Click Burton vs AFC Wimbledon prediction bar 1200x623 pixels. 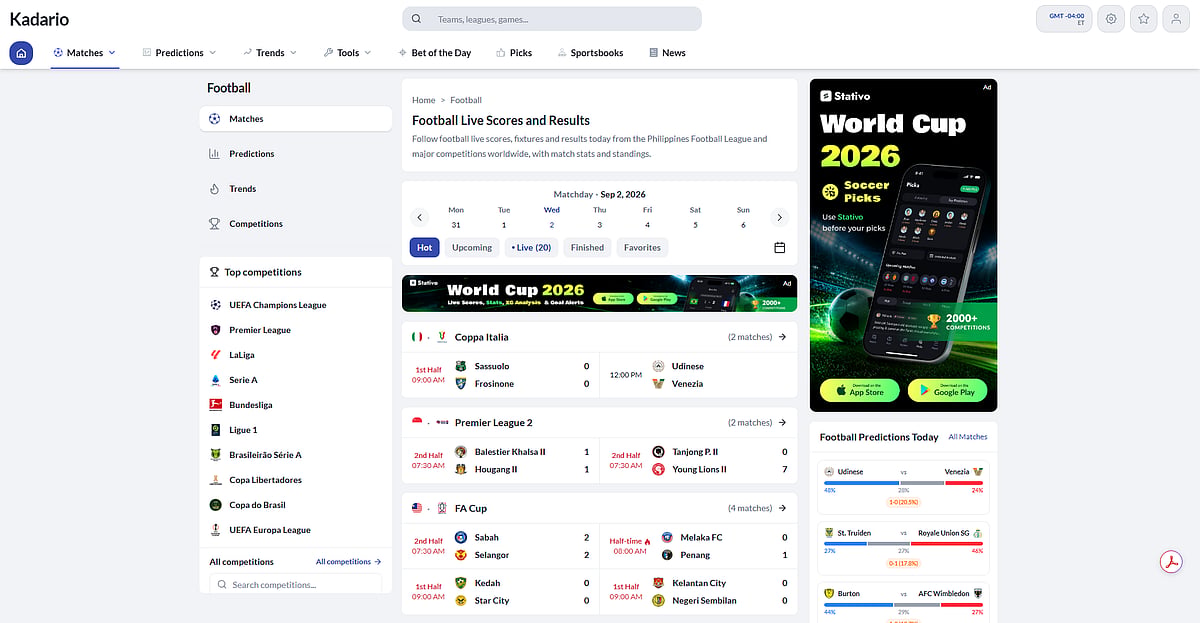[903, 604]
